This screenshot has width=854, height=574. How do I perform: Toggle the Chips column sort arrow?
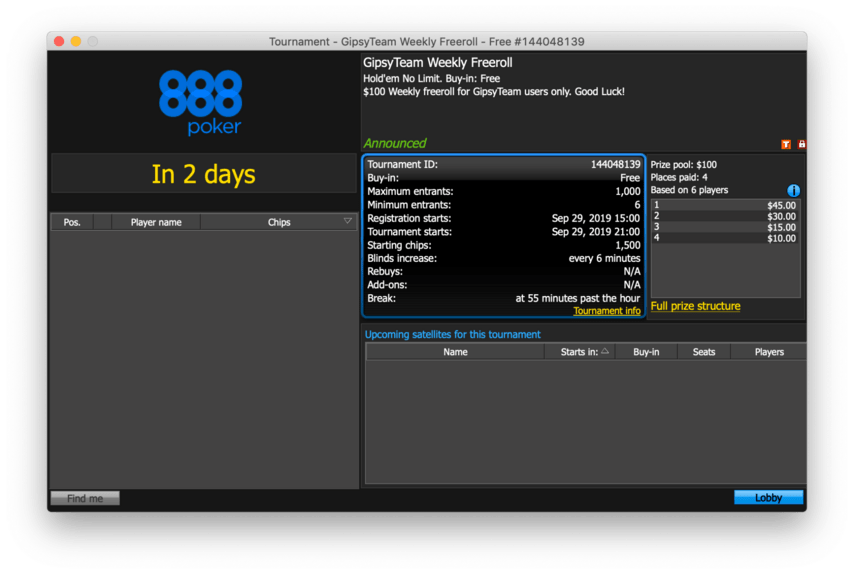coord(348,222)
